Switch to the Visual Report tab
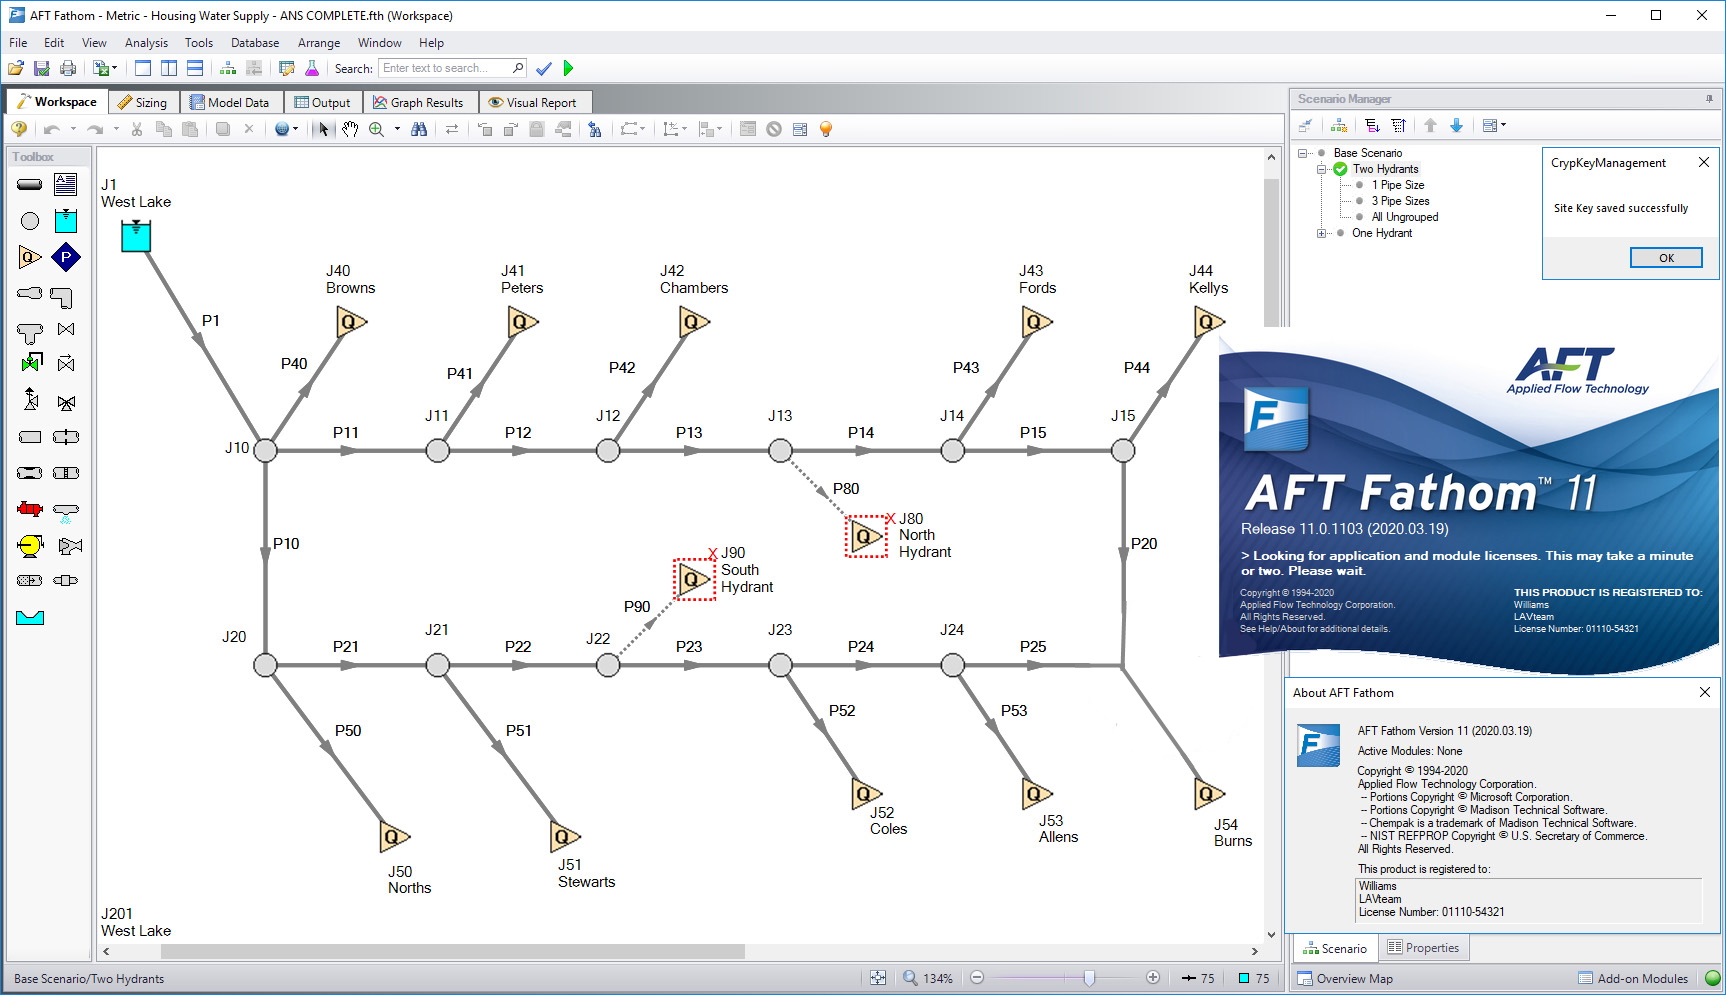 (x=533, y=102)
